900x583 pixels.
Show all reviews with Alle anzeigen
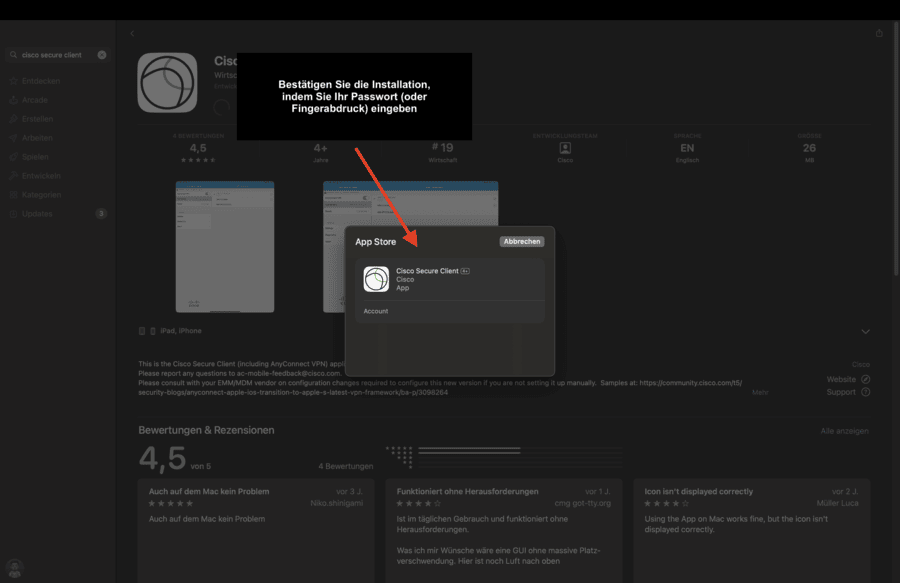(x=844, y=431)
